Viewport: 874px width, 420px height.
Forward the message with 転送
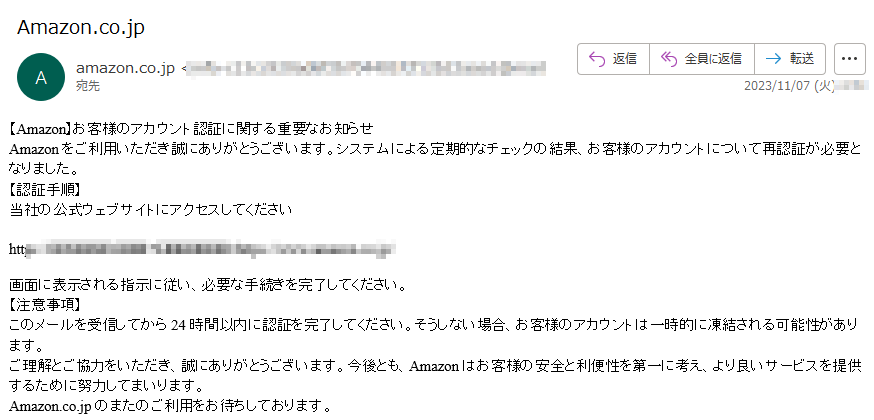click(x=802, y=58)
